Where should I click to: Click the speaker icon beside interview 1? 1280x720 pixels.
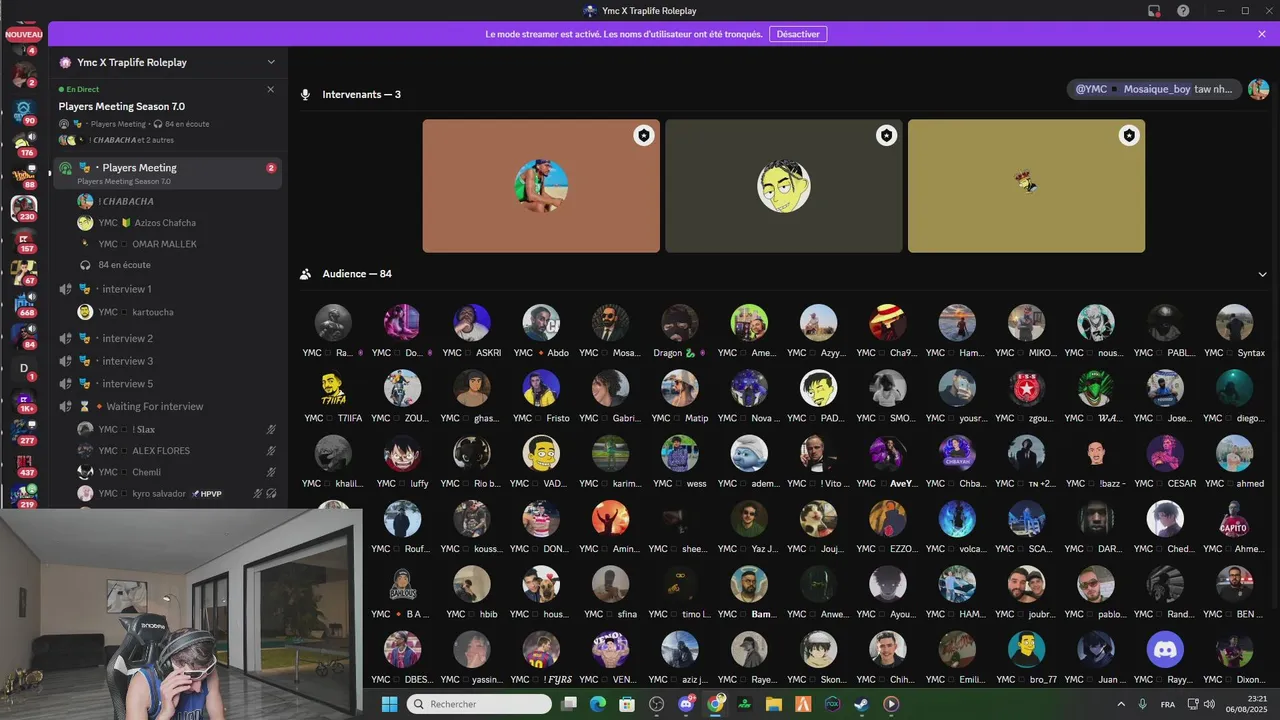[x=66, y=289]
